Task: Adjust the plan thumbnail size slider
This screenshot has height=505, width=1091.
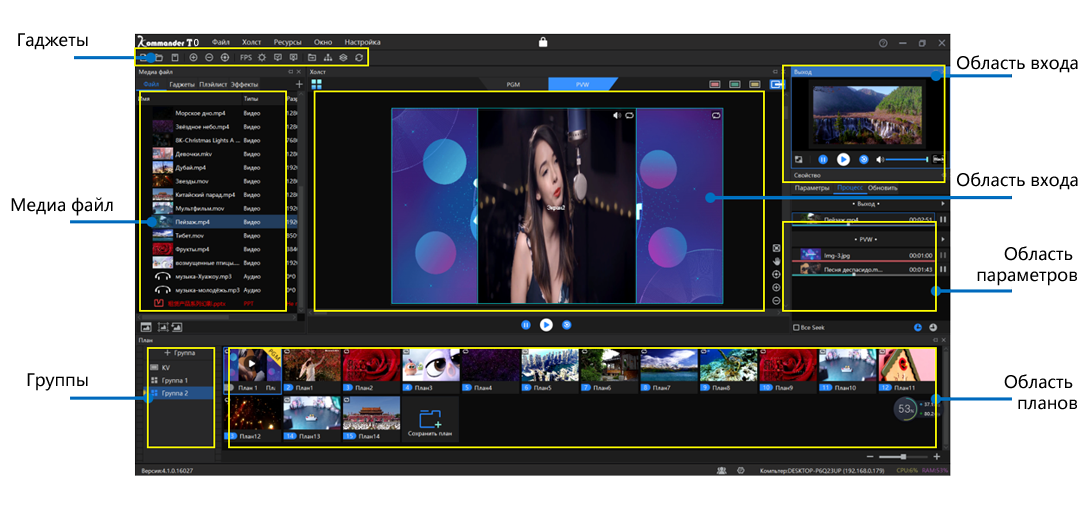Action: pyautogui.click(x=902, y=457)
